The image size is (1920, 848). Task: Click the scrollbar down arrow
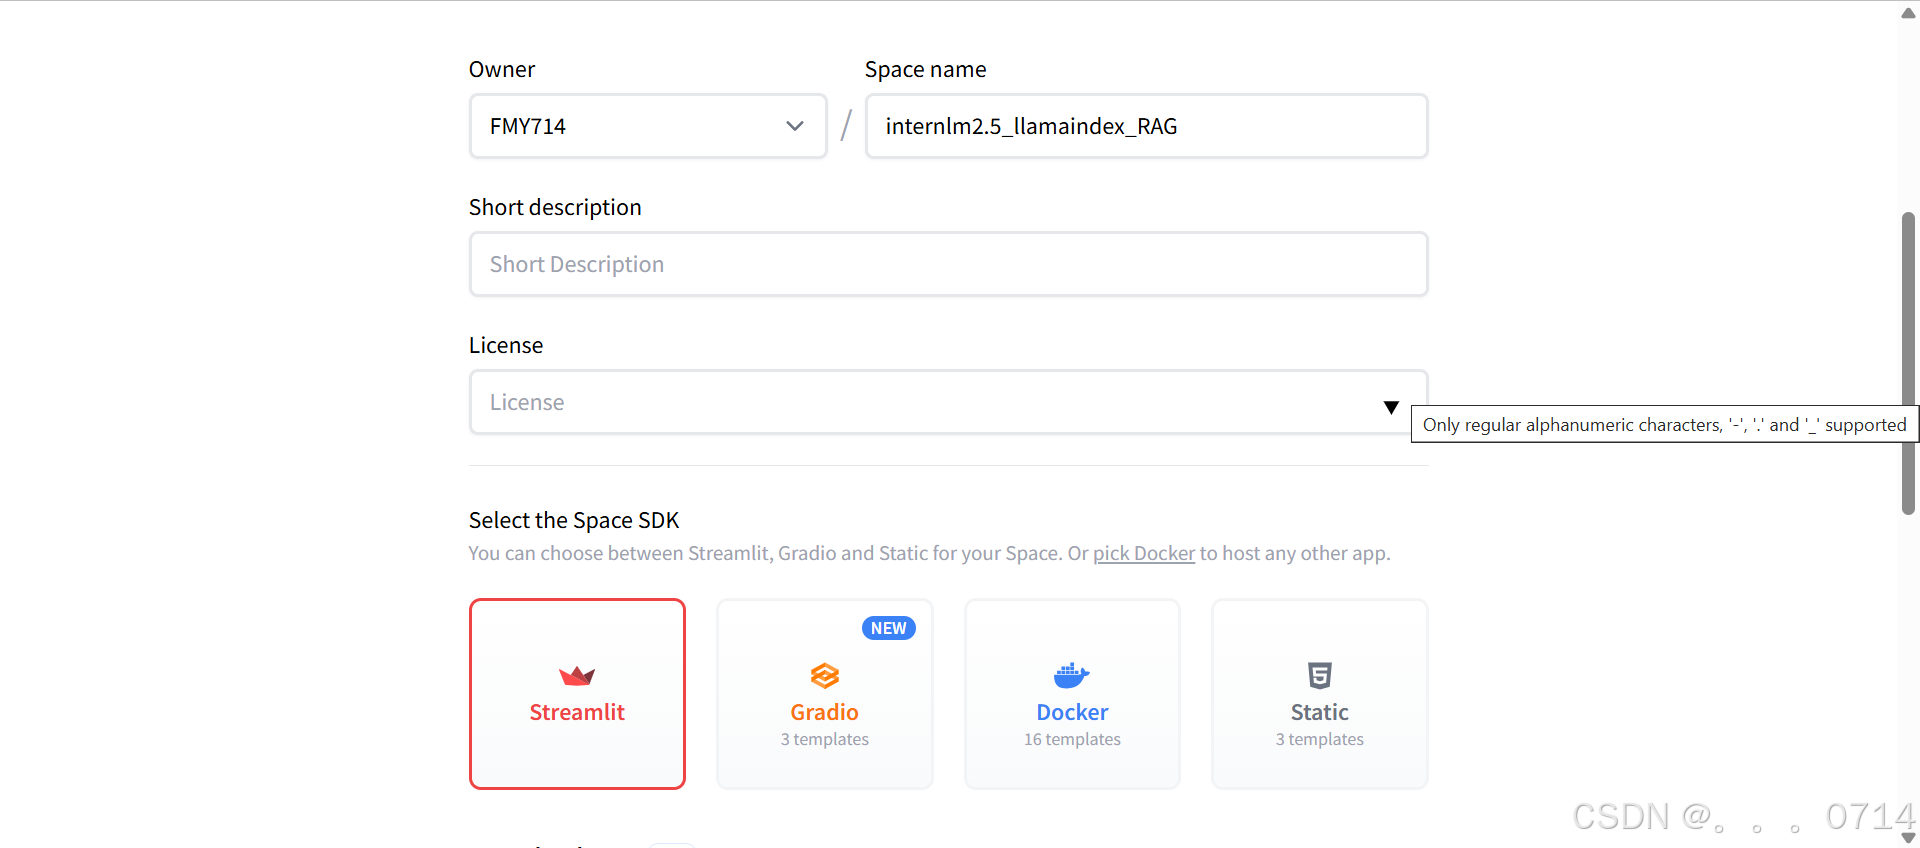click(1908, 838)
